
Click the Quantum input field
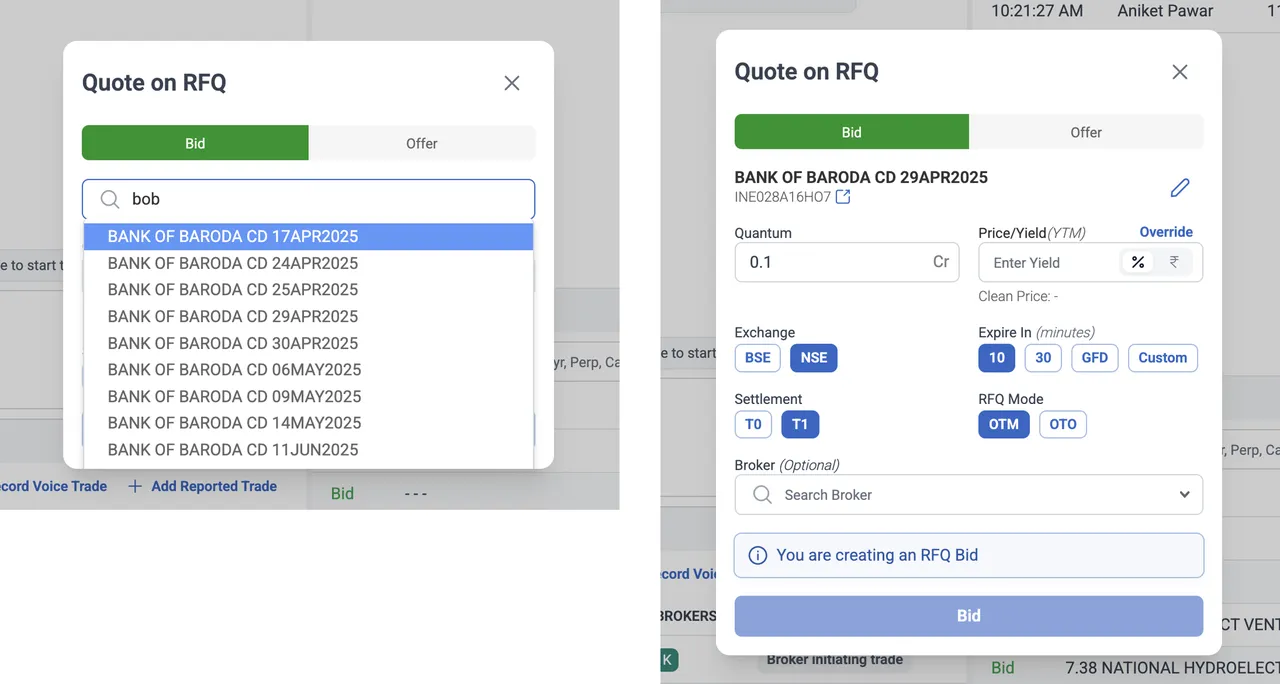click(x=846, y=262)
